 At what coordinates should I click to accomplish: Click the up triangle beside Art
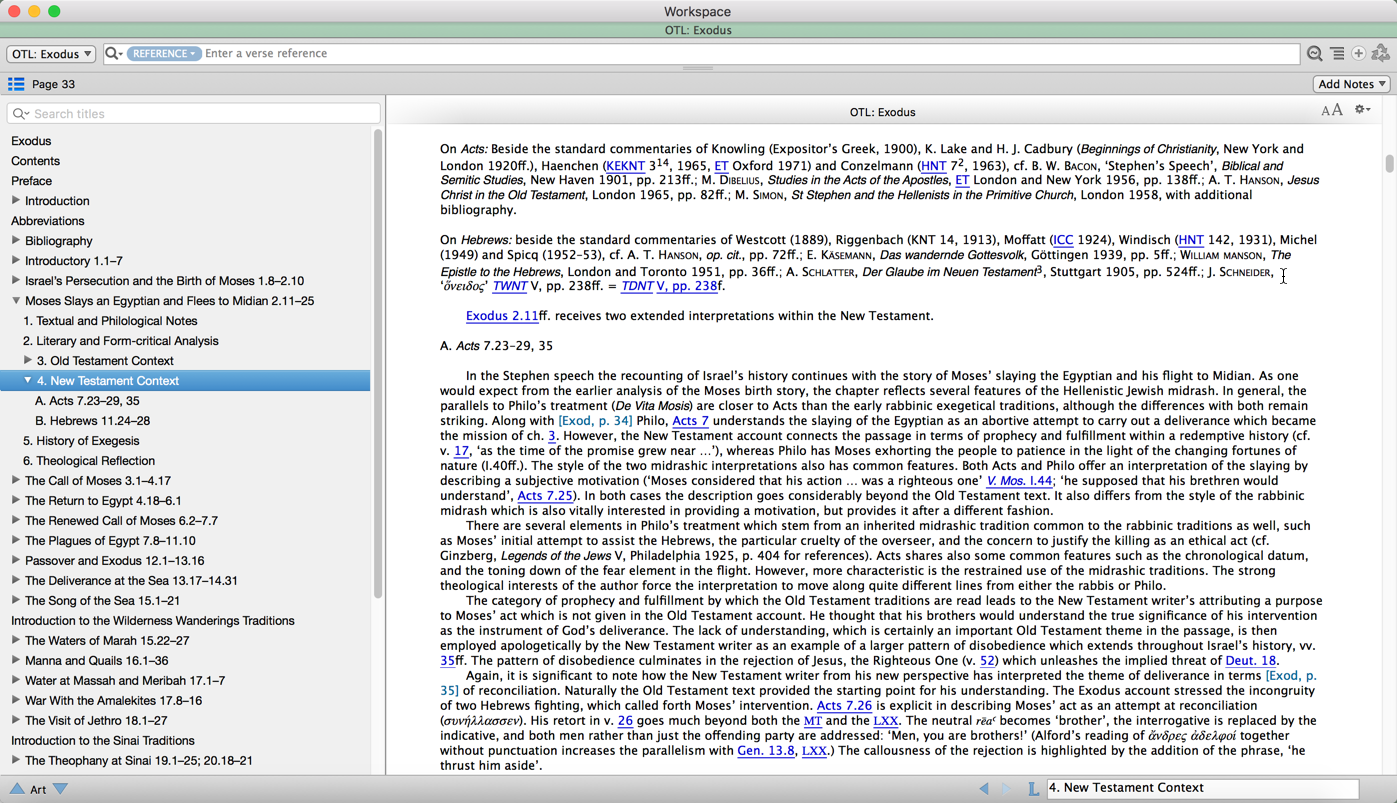pyautogui.click(x=17, y=789)
